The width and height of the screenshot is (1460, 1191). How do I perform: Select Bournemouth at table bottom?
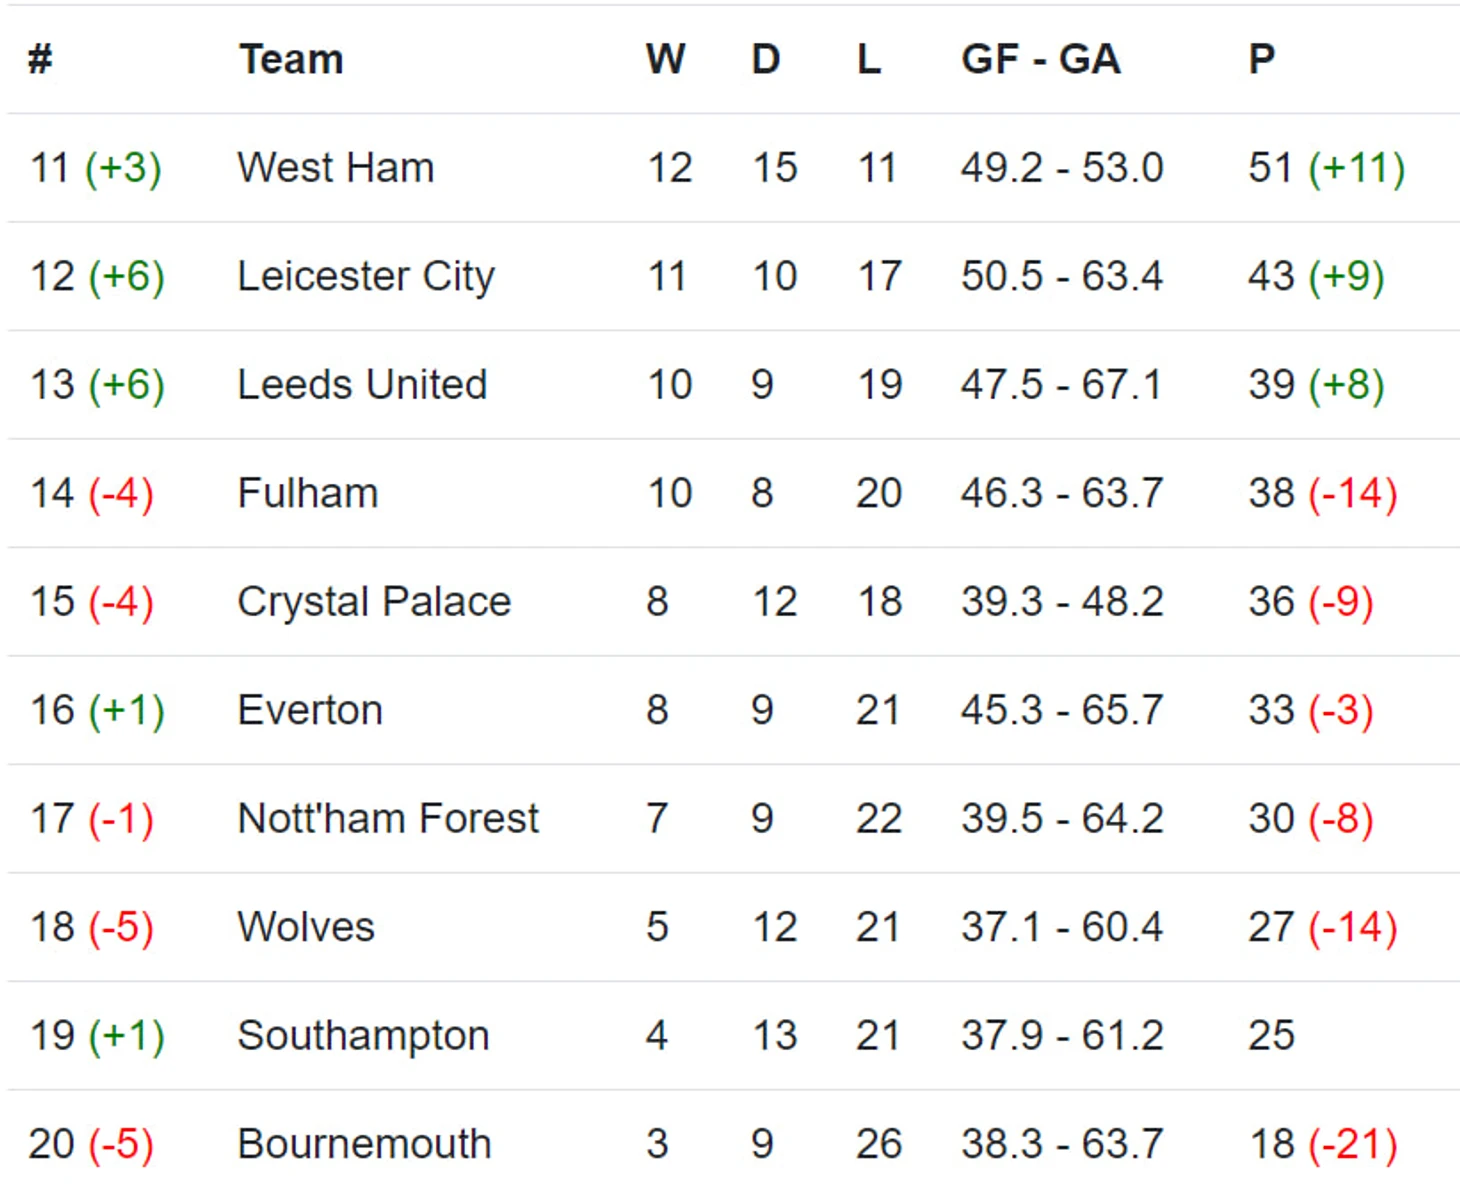point(365,1144)
